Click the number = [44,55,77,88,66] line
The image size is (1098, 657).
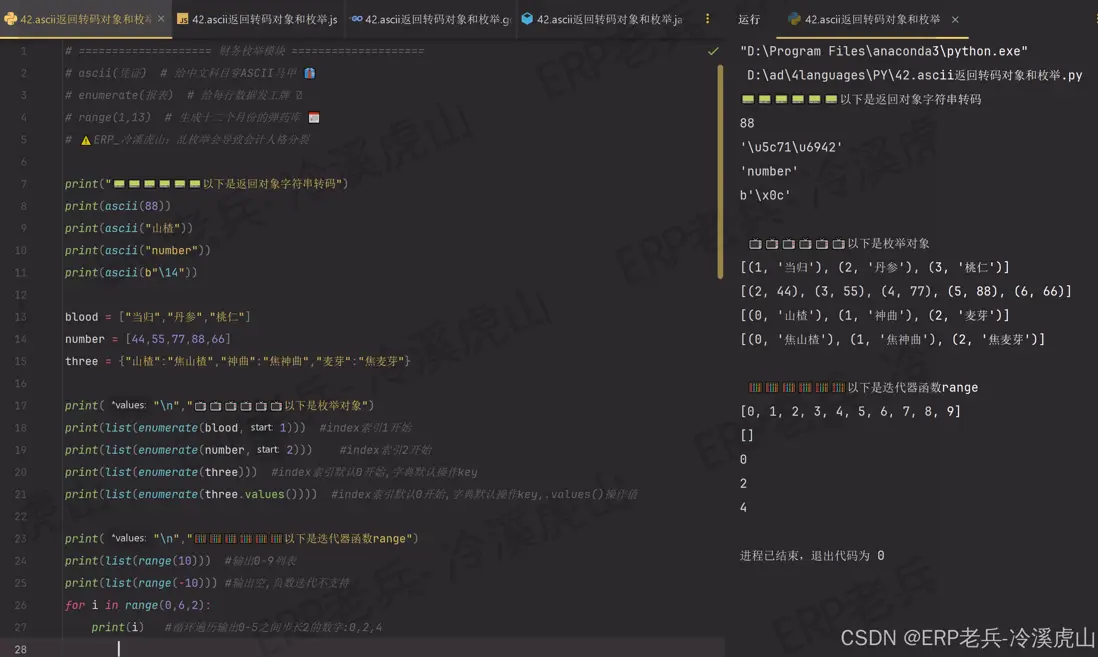pyautogui.click(x=147, y=339)
